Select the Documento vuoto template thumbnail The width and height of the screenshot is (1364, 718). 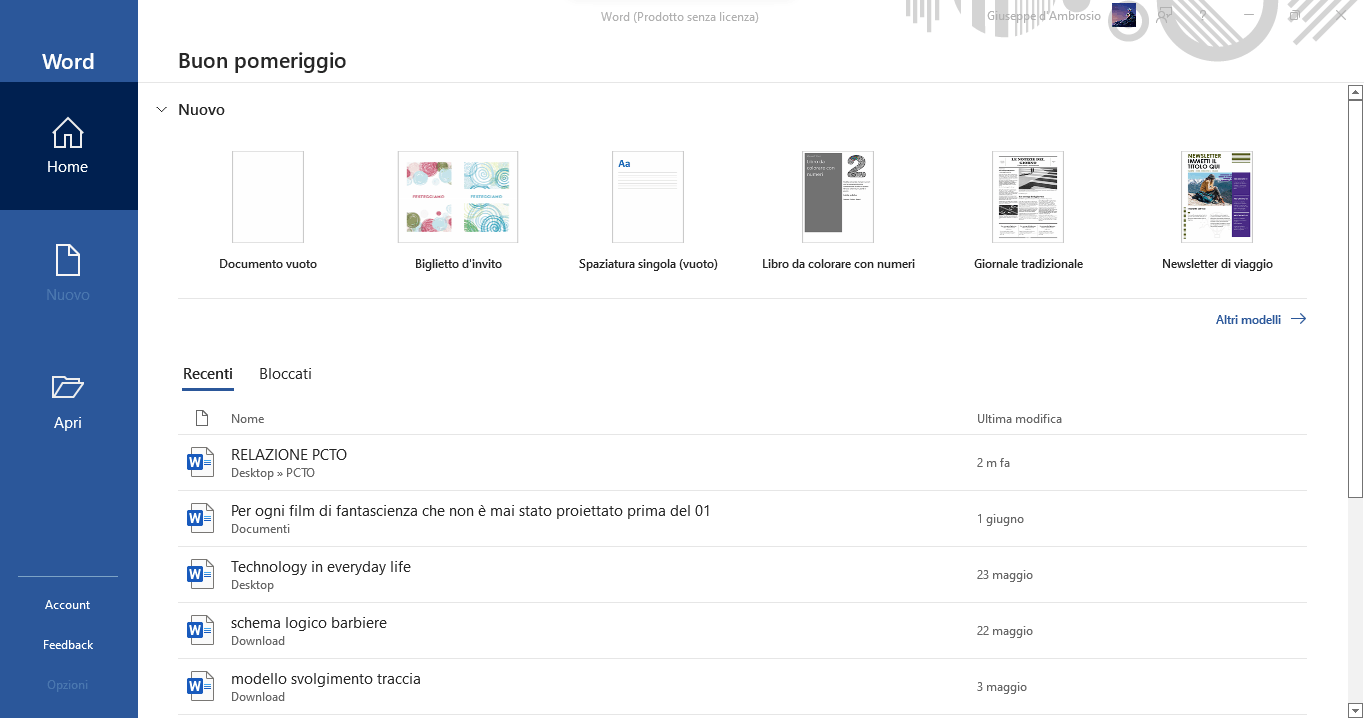(268, 197)
